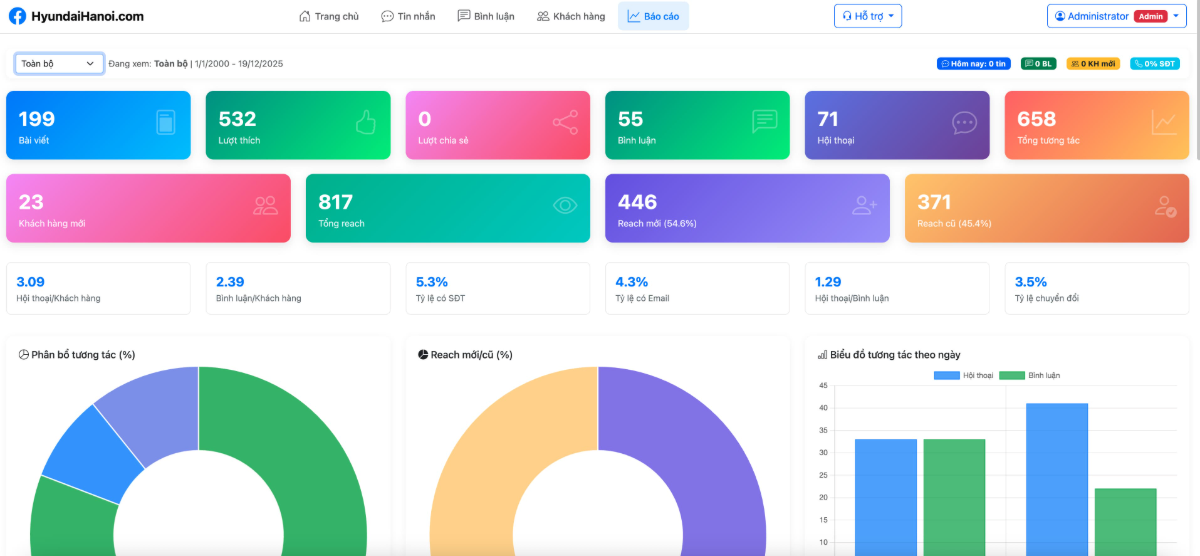Go to the Trang chủ menu
The height and width of the screenshot is (556, 1200).
tap(329, 16)
